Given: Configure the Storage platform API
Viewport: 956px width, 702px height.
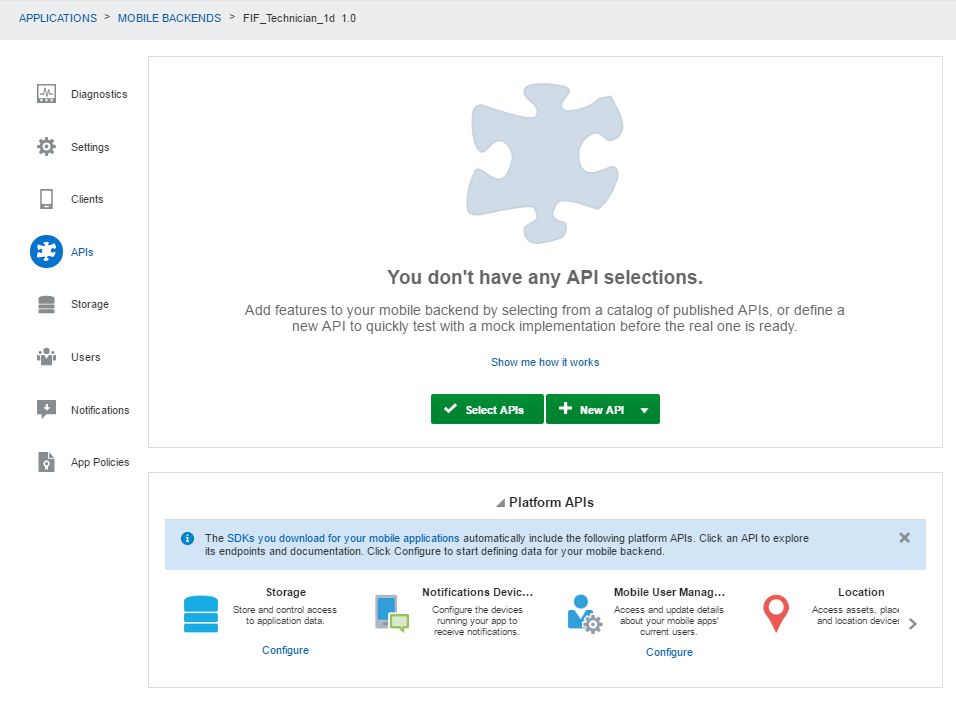Looking at the screenshot, I should click(285, 651).
